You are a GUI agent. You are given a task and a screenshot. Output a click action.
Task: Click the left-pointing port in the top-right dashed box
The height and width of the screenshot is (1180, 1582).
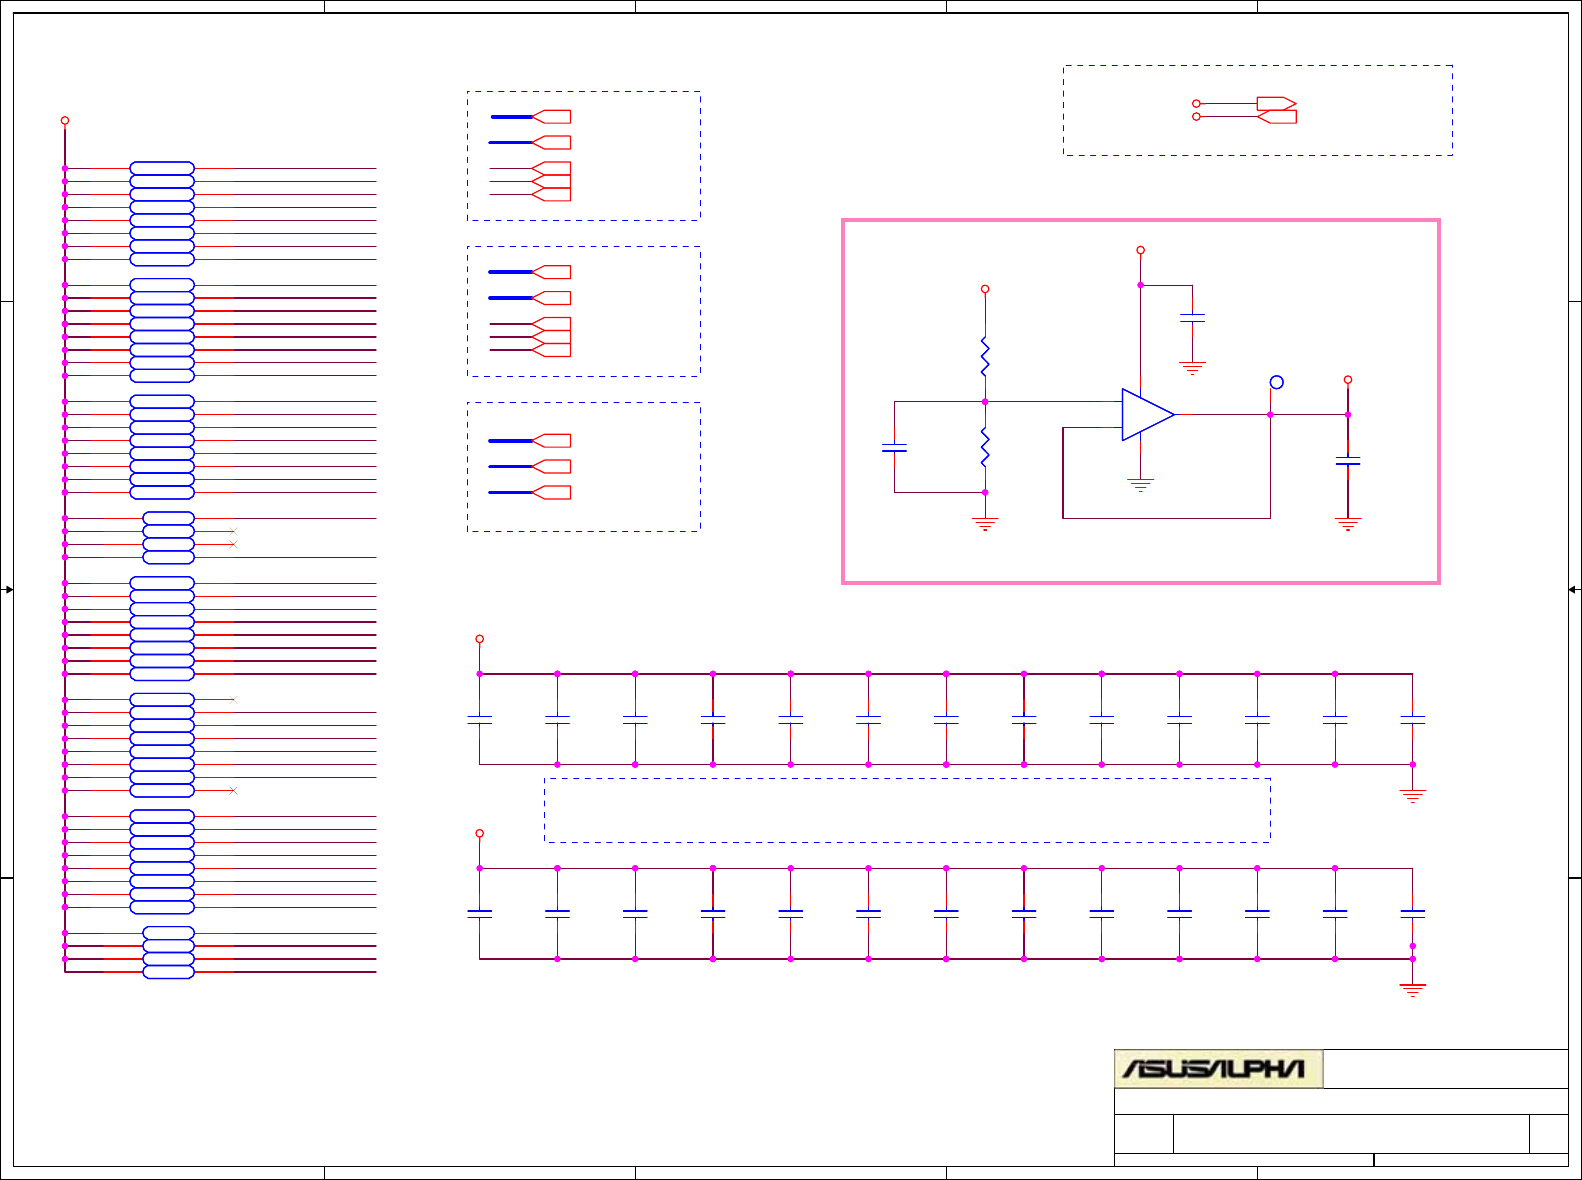[1276, 117]
